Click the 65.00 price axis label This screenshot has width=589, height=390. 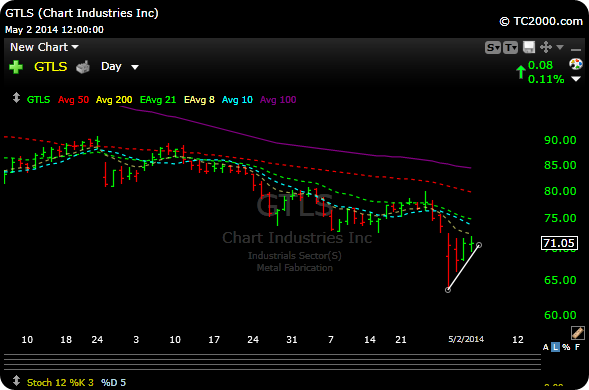560,280
